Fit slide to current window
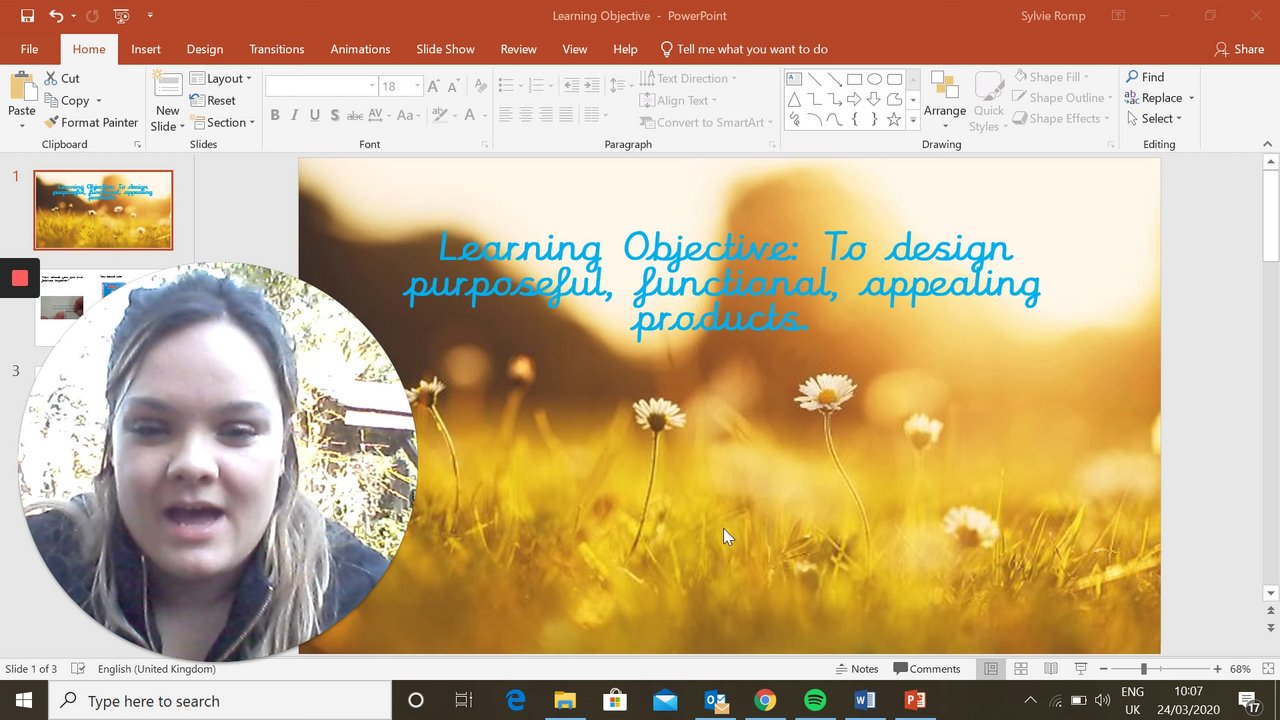Image resolution: width=1280 pixels, height=720 pixels. (1268, 669)
